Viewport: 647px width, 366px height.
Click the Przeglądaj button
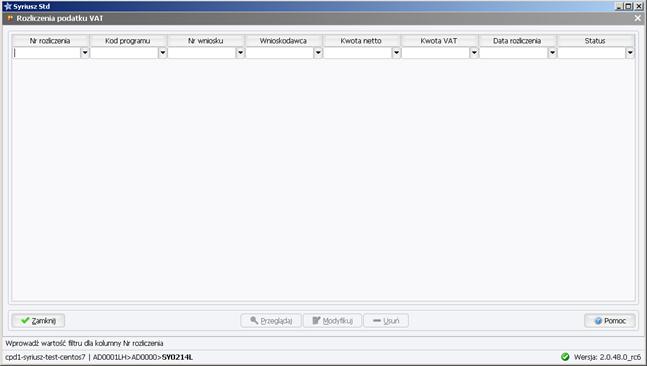click(x=271, y=321)
